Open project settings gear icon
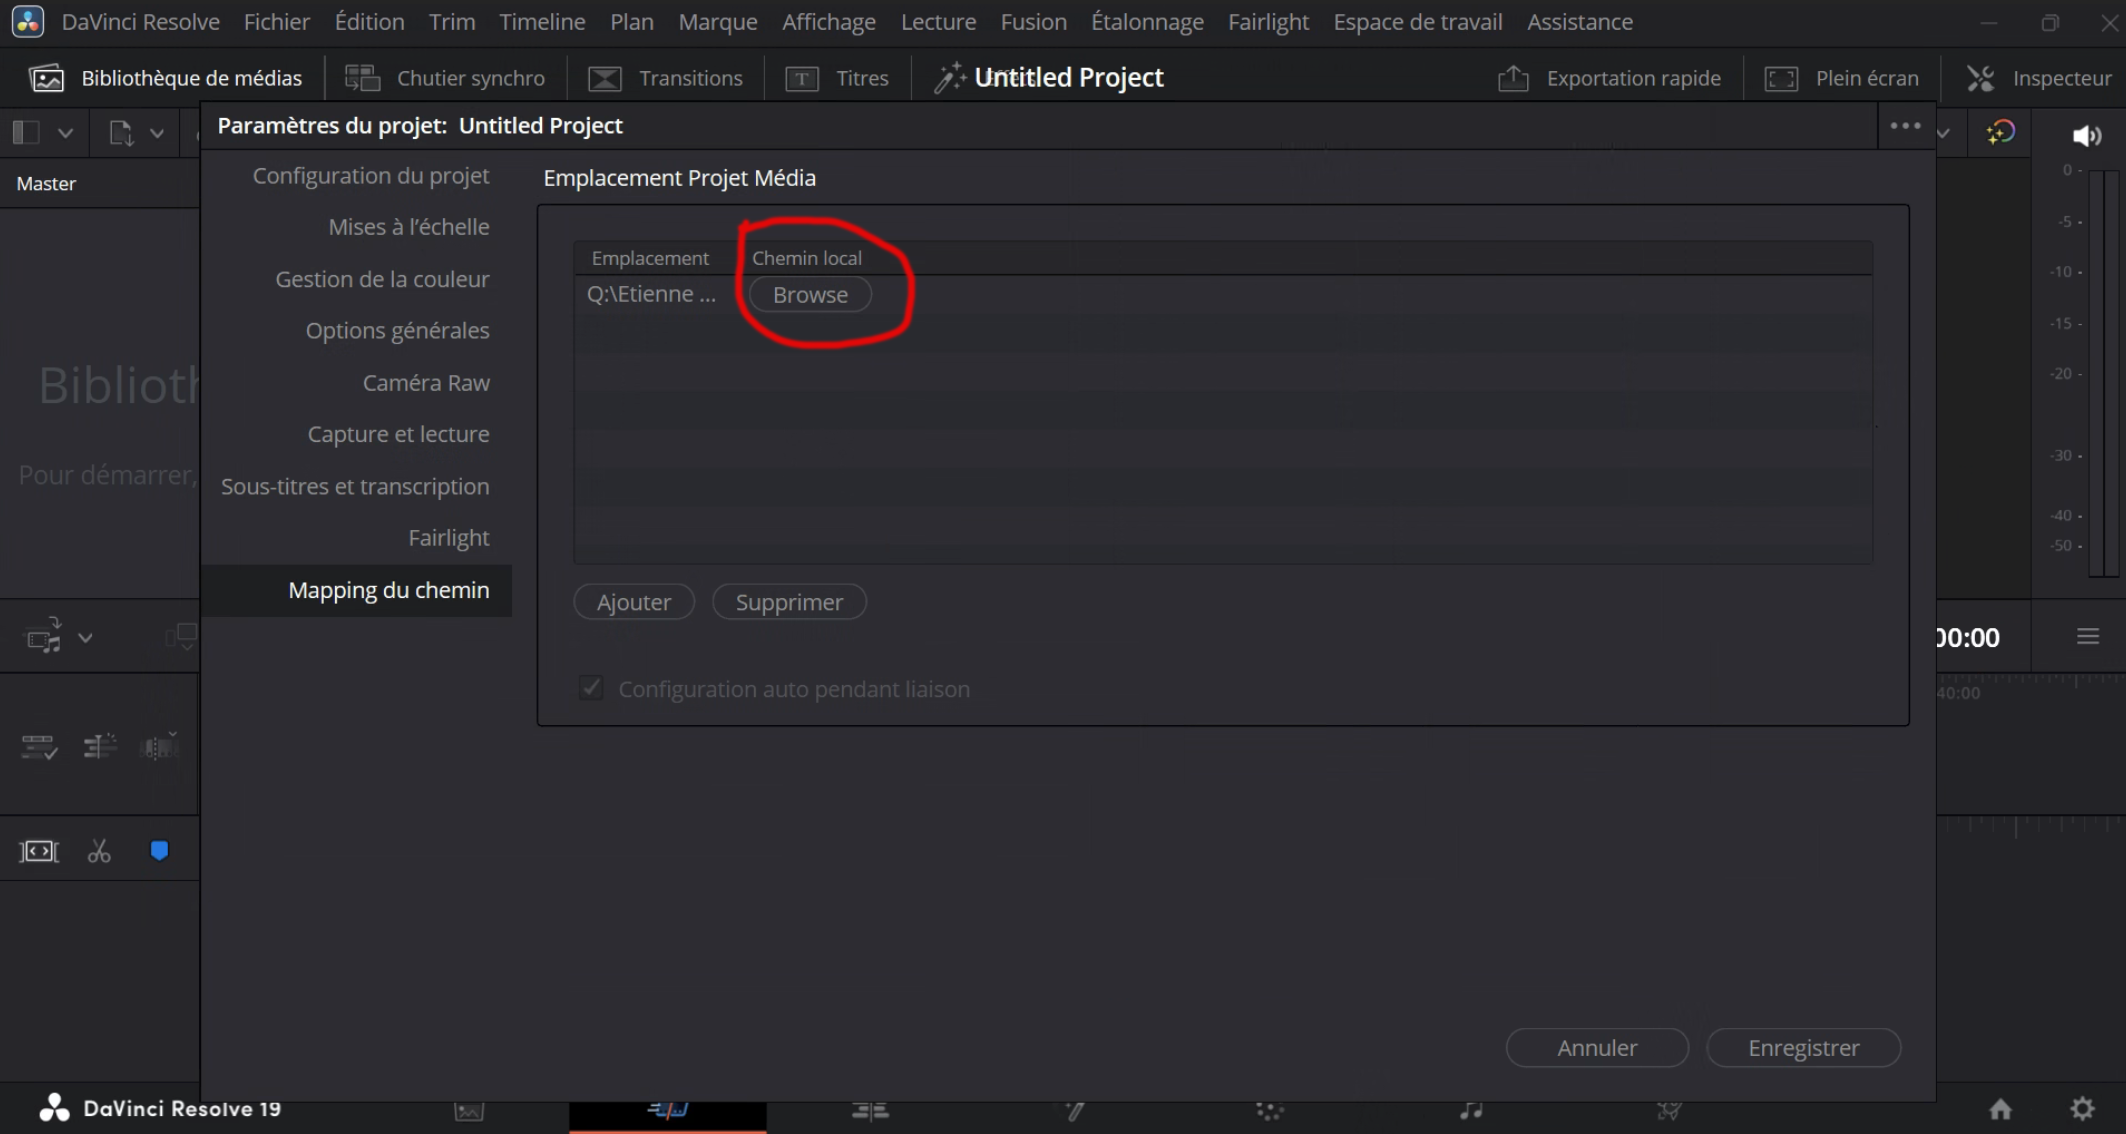This screenshot has width=2126, height=1134. pyautogui.click(x=2083, y=1108)
